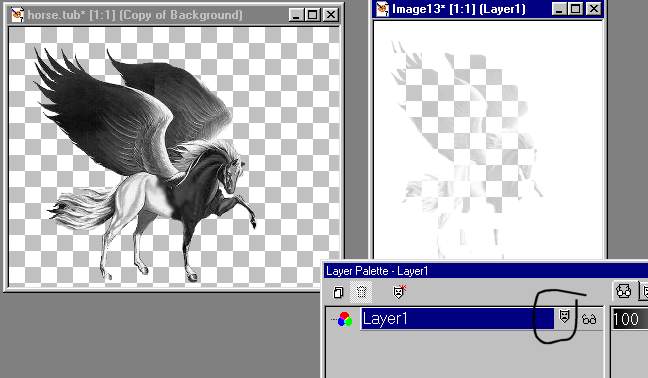Close the horse.tub image window
The image size is (648, 378).
[x=331, y=15]
